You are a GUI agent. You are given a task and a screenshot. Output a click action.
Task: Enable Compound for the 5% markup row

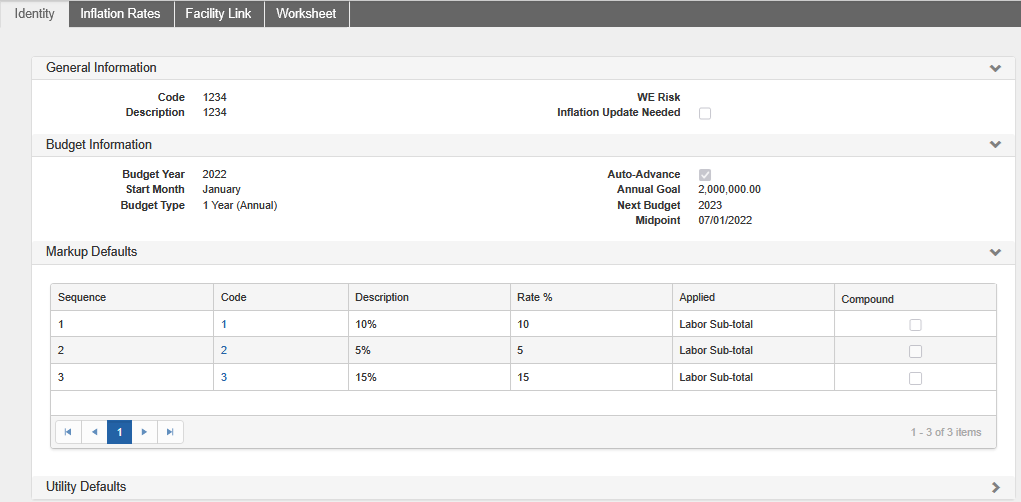[x=915, y=351]
